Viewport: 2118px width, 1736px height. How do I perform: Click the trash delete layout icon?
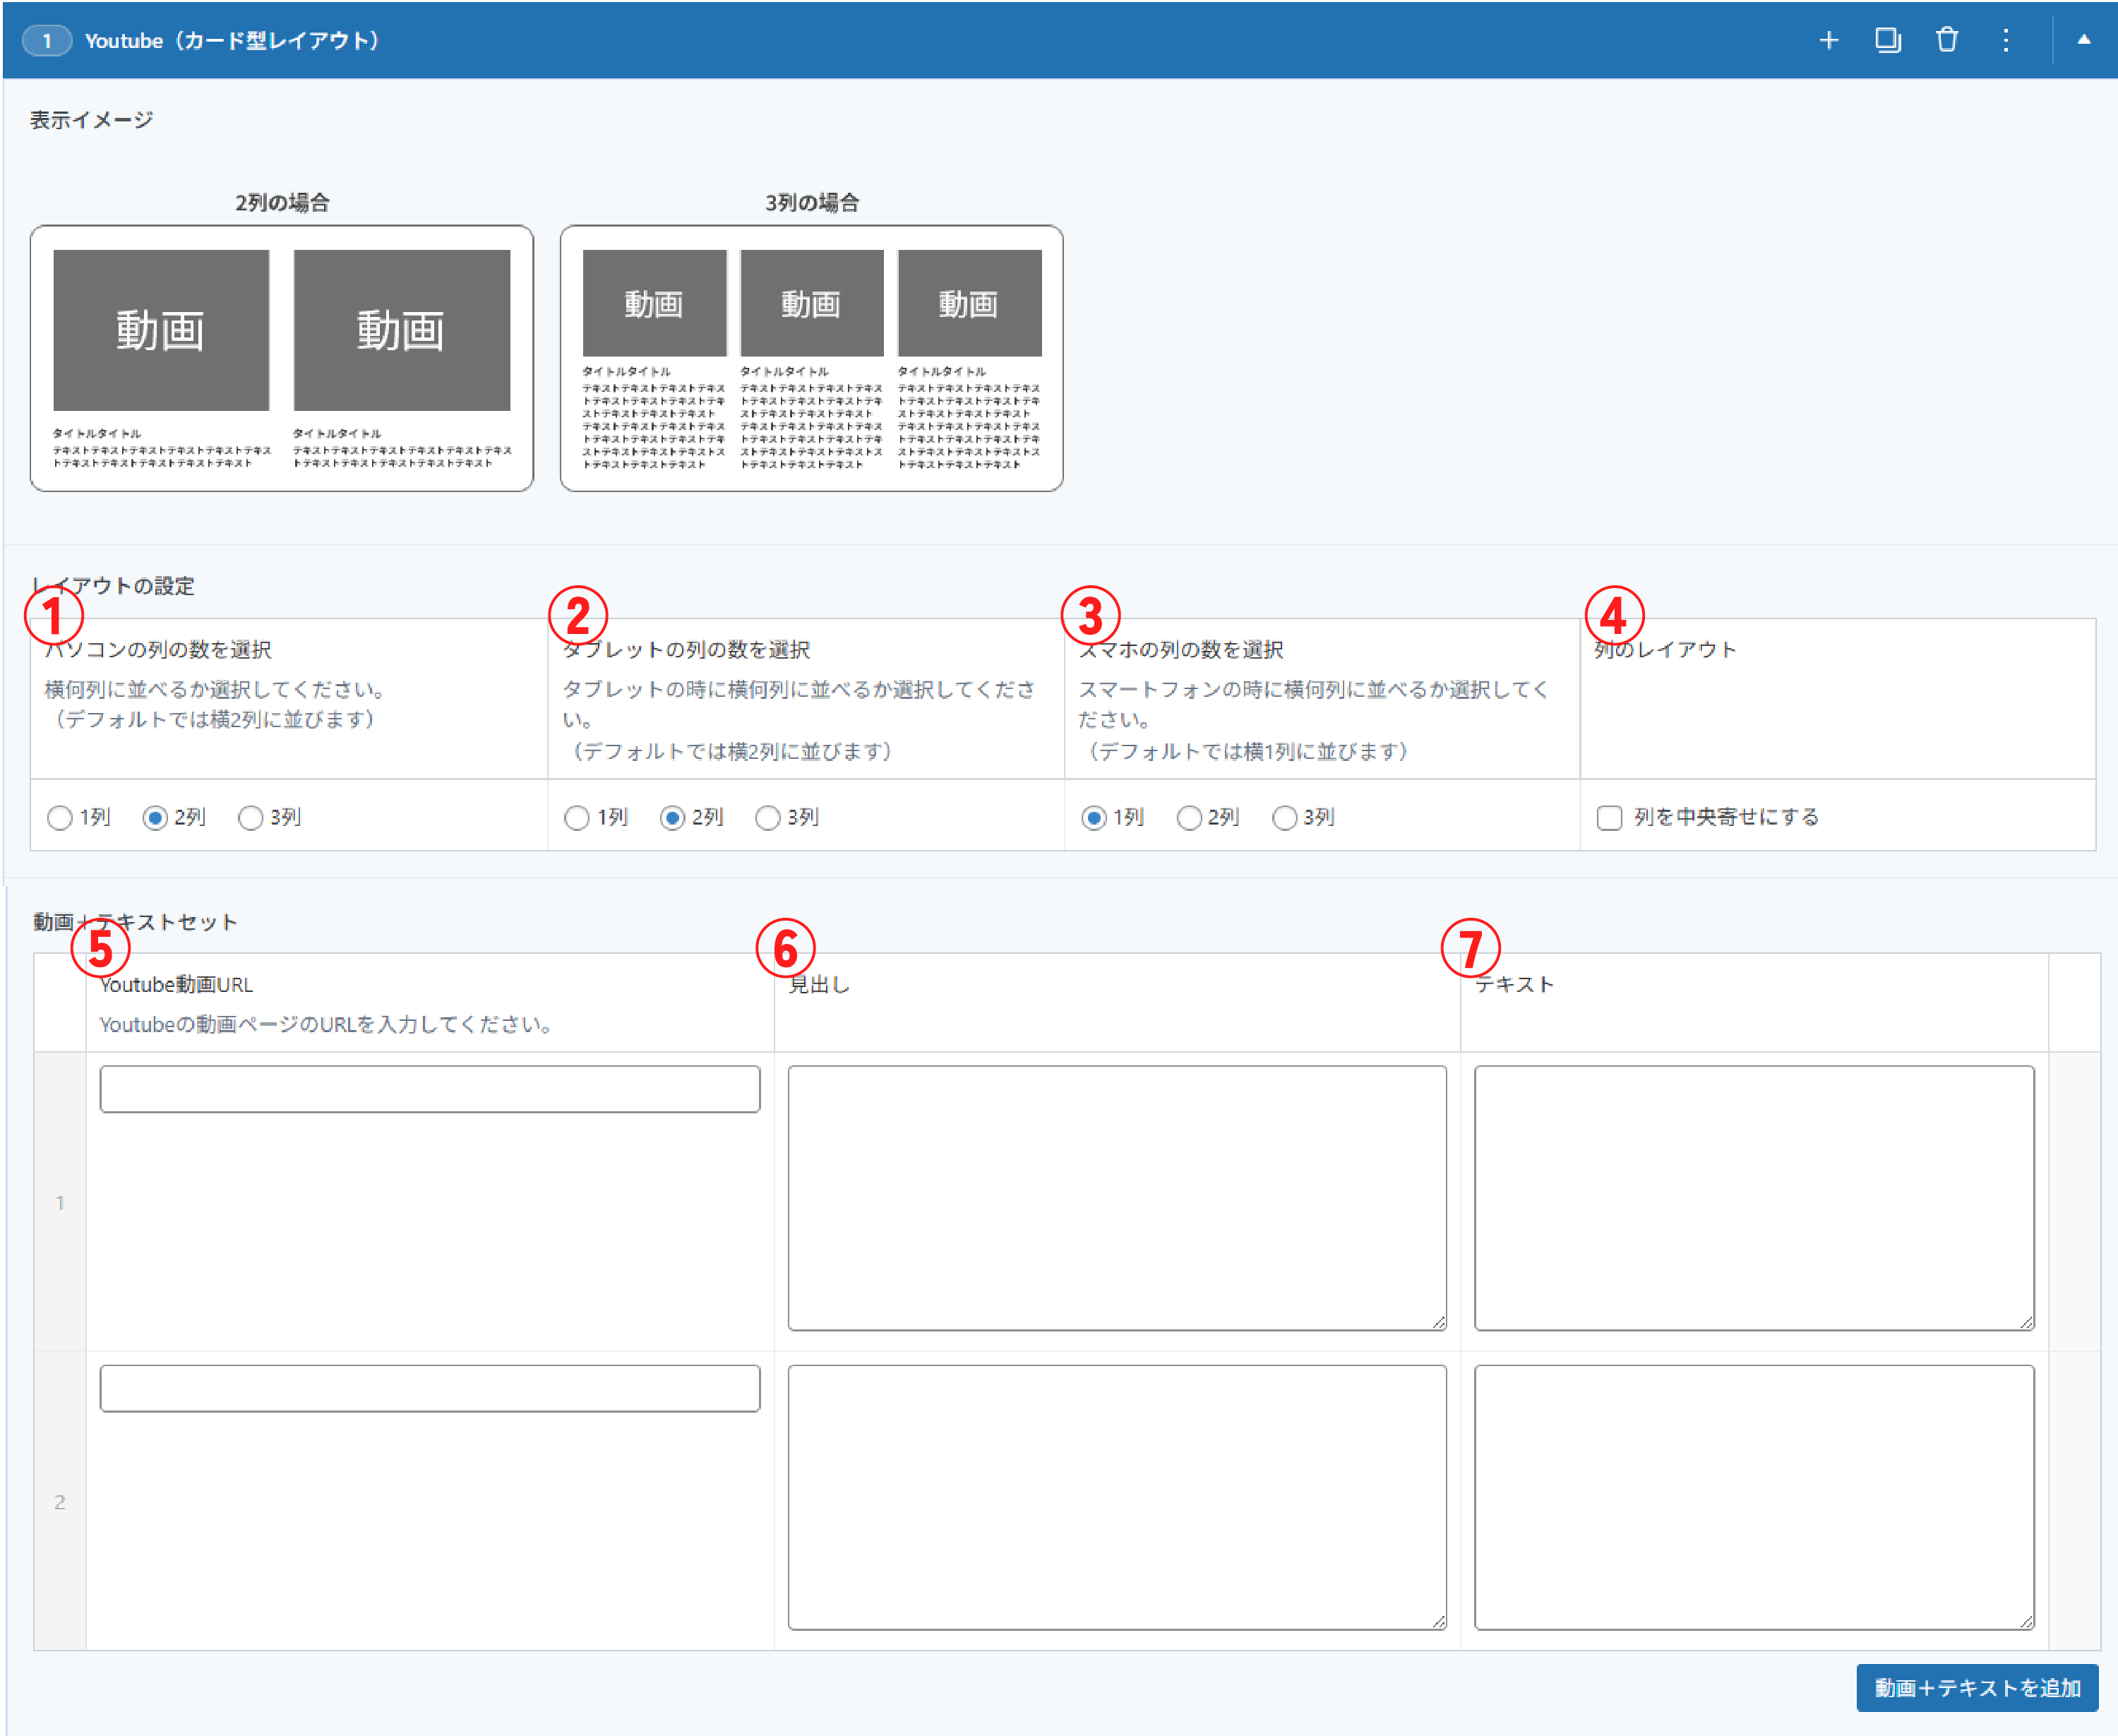point(1946,40)
